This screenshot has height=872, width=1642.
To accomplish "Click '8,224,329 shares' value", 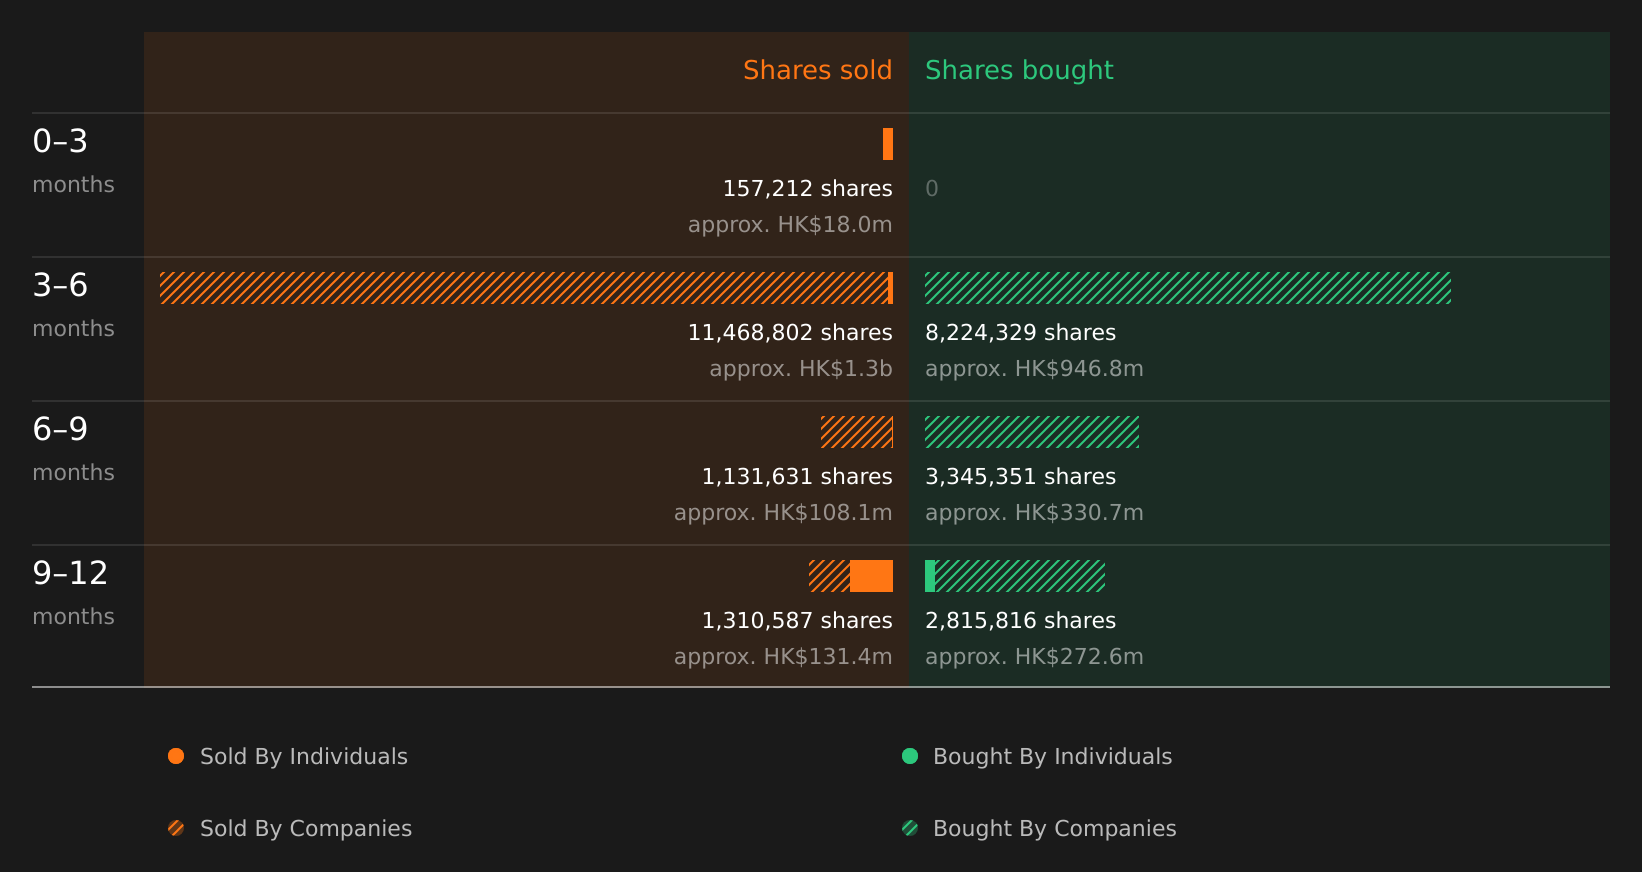I will pos(1021,332).
